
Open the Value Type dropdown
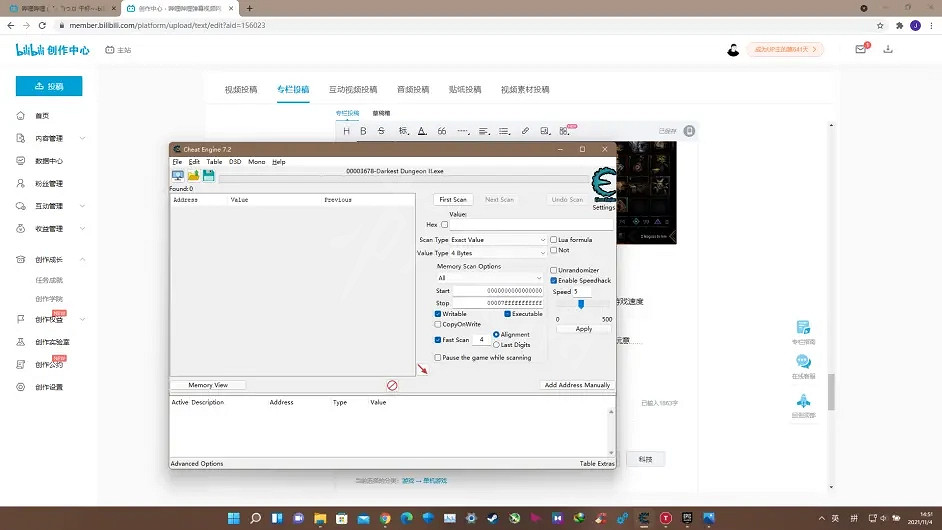pyautogui.click(x=497, y=253)
